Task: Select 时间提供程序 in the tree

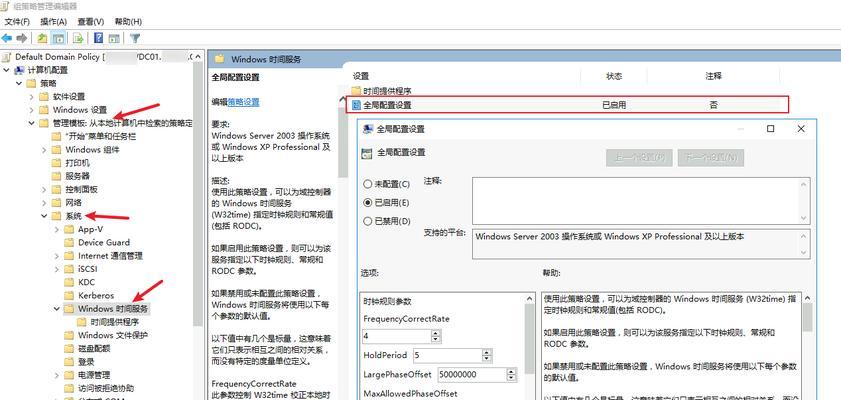Action: click(115, 322)
